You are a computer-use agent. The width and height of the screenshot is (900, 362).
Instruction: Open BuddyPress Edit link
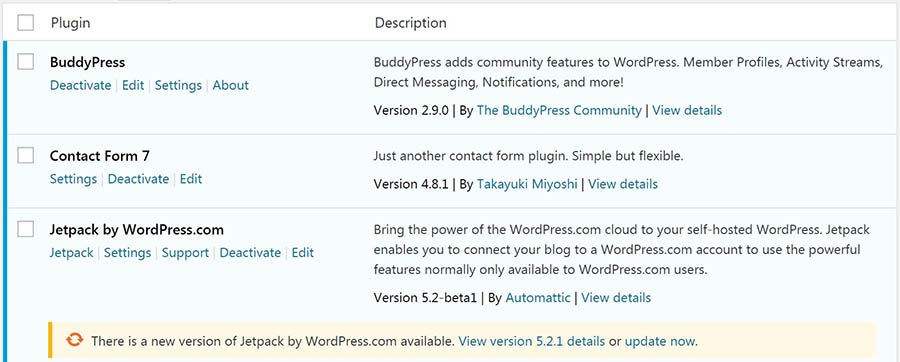click(133, 85)
